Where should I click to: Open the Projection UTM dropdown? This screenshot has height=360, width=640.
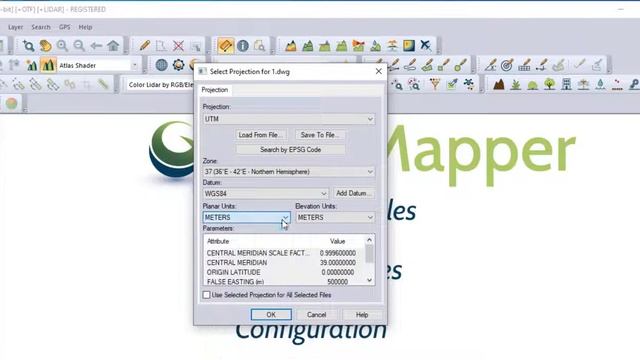289,119
